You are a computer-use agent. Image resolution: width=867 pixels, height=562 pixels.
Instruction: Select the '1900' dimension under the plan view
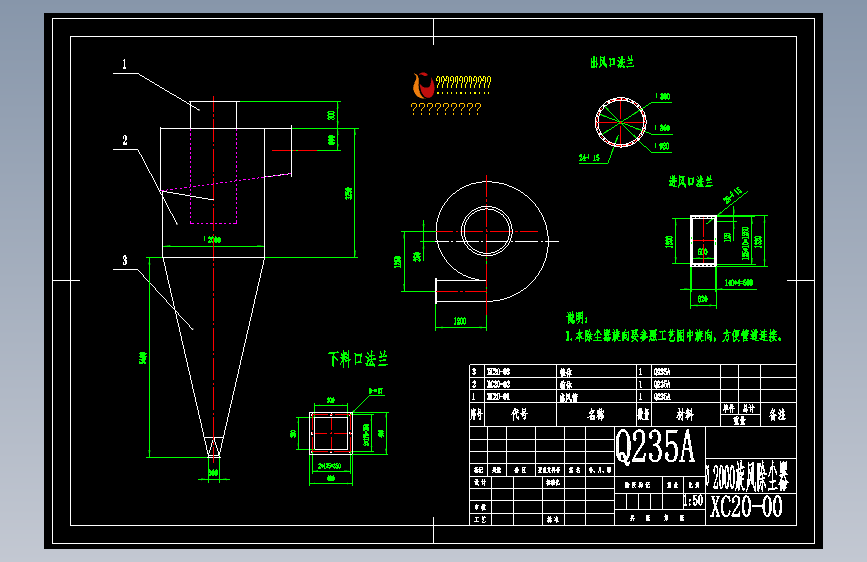459,321
